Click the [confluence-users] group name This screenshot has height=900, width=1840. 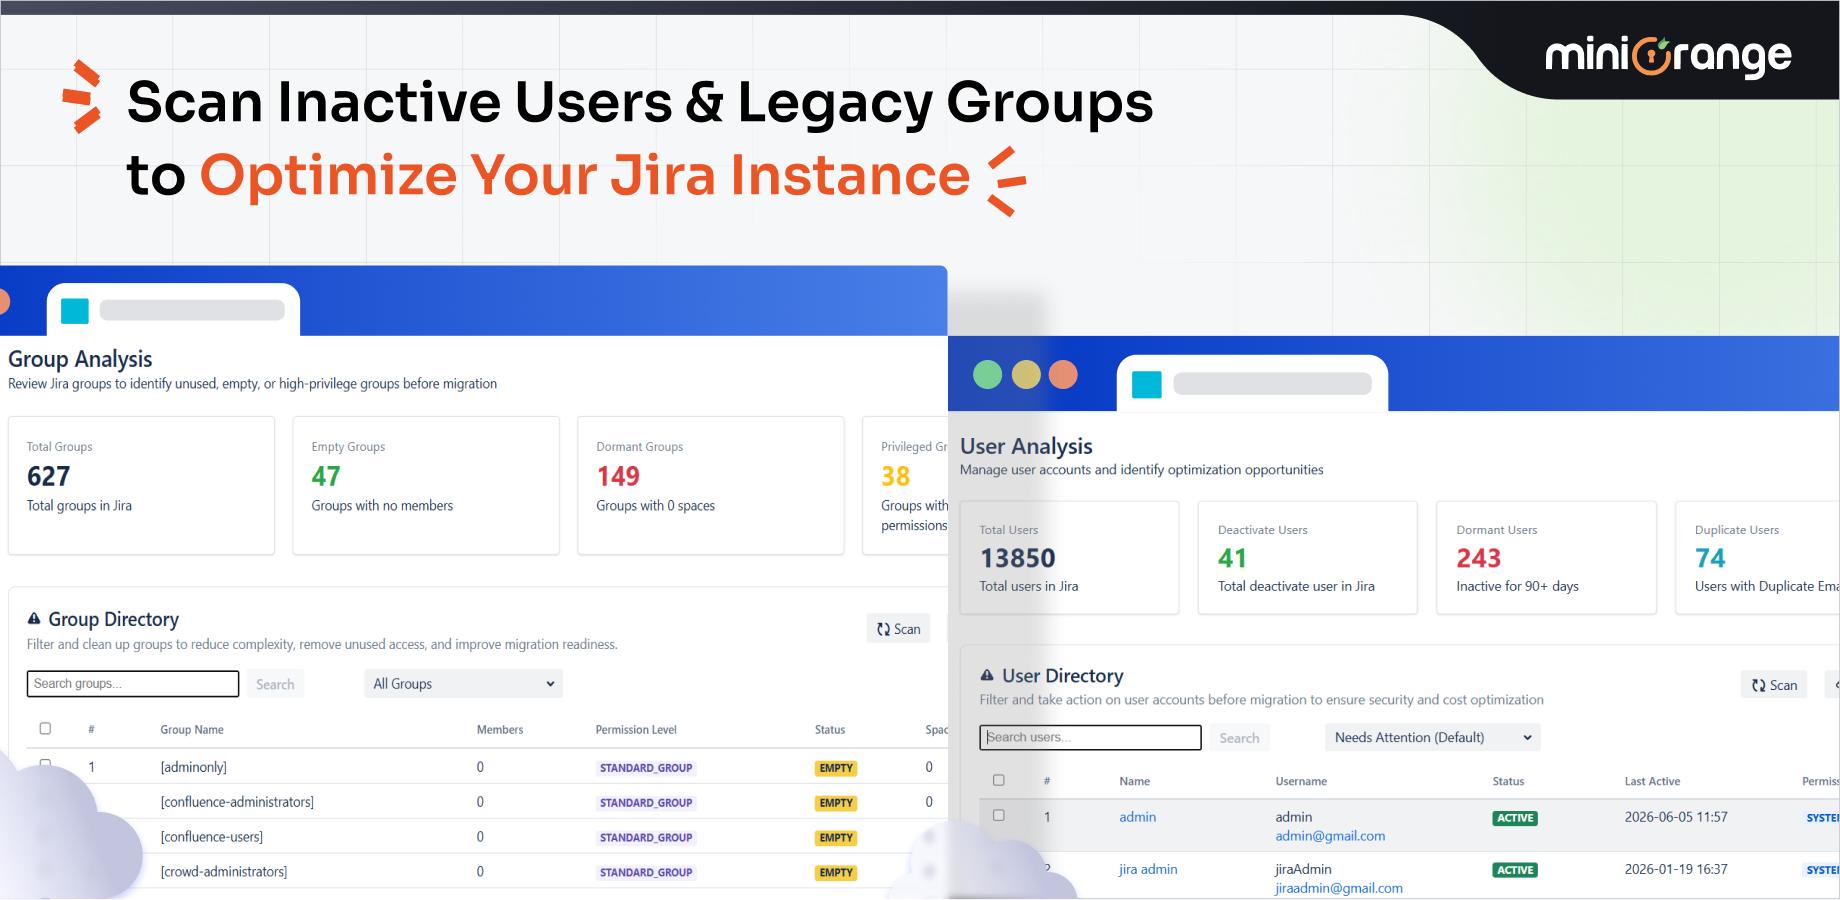[x=212, y=837]
